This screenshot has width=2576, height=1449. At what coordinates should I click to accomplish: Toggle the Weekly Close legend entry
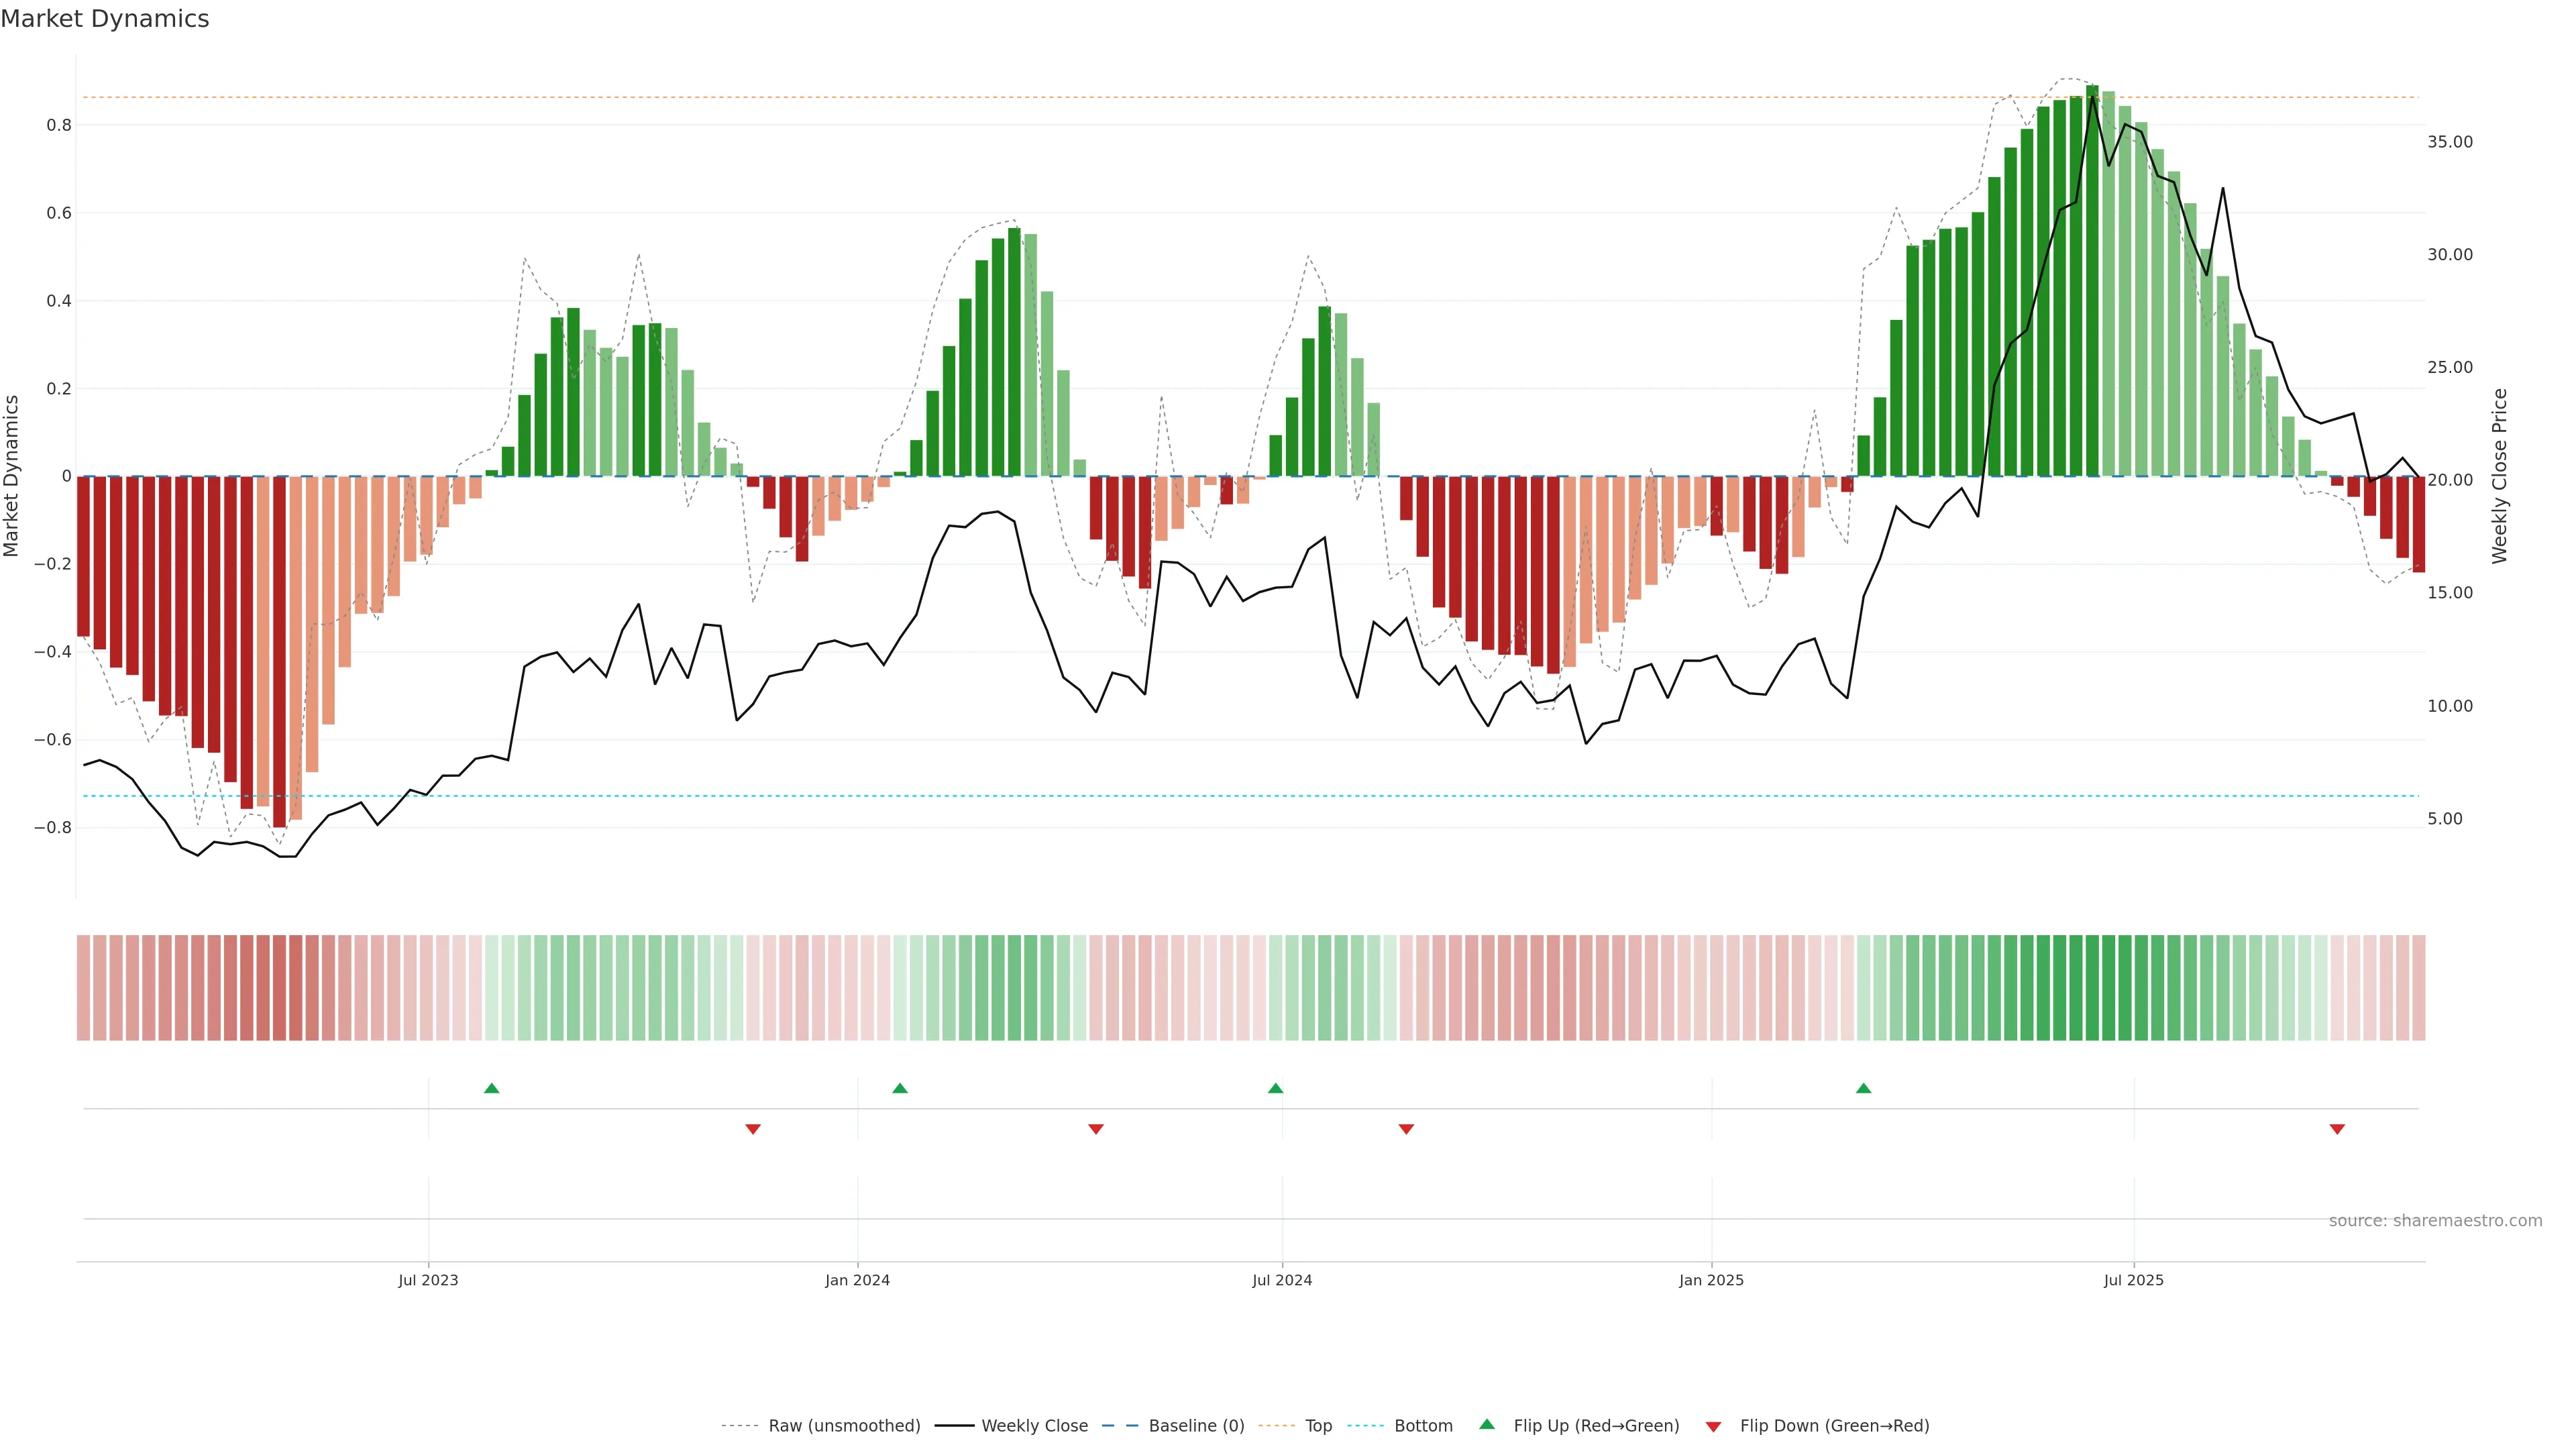click(x=1034, y=1426)
